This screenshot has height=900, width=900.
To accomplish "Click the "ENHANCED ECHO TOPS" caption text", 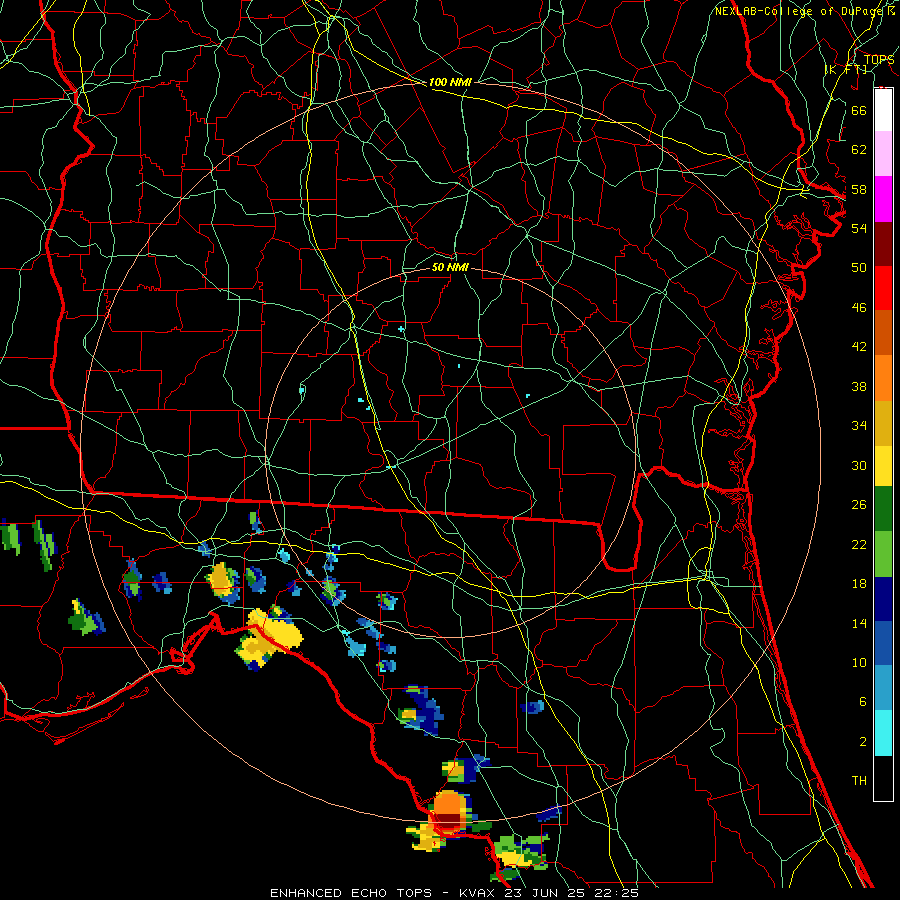I will coord(351,893).
